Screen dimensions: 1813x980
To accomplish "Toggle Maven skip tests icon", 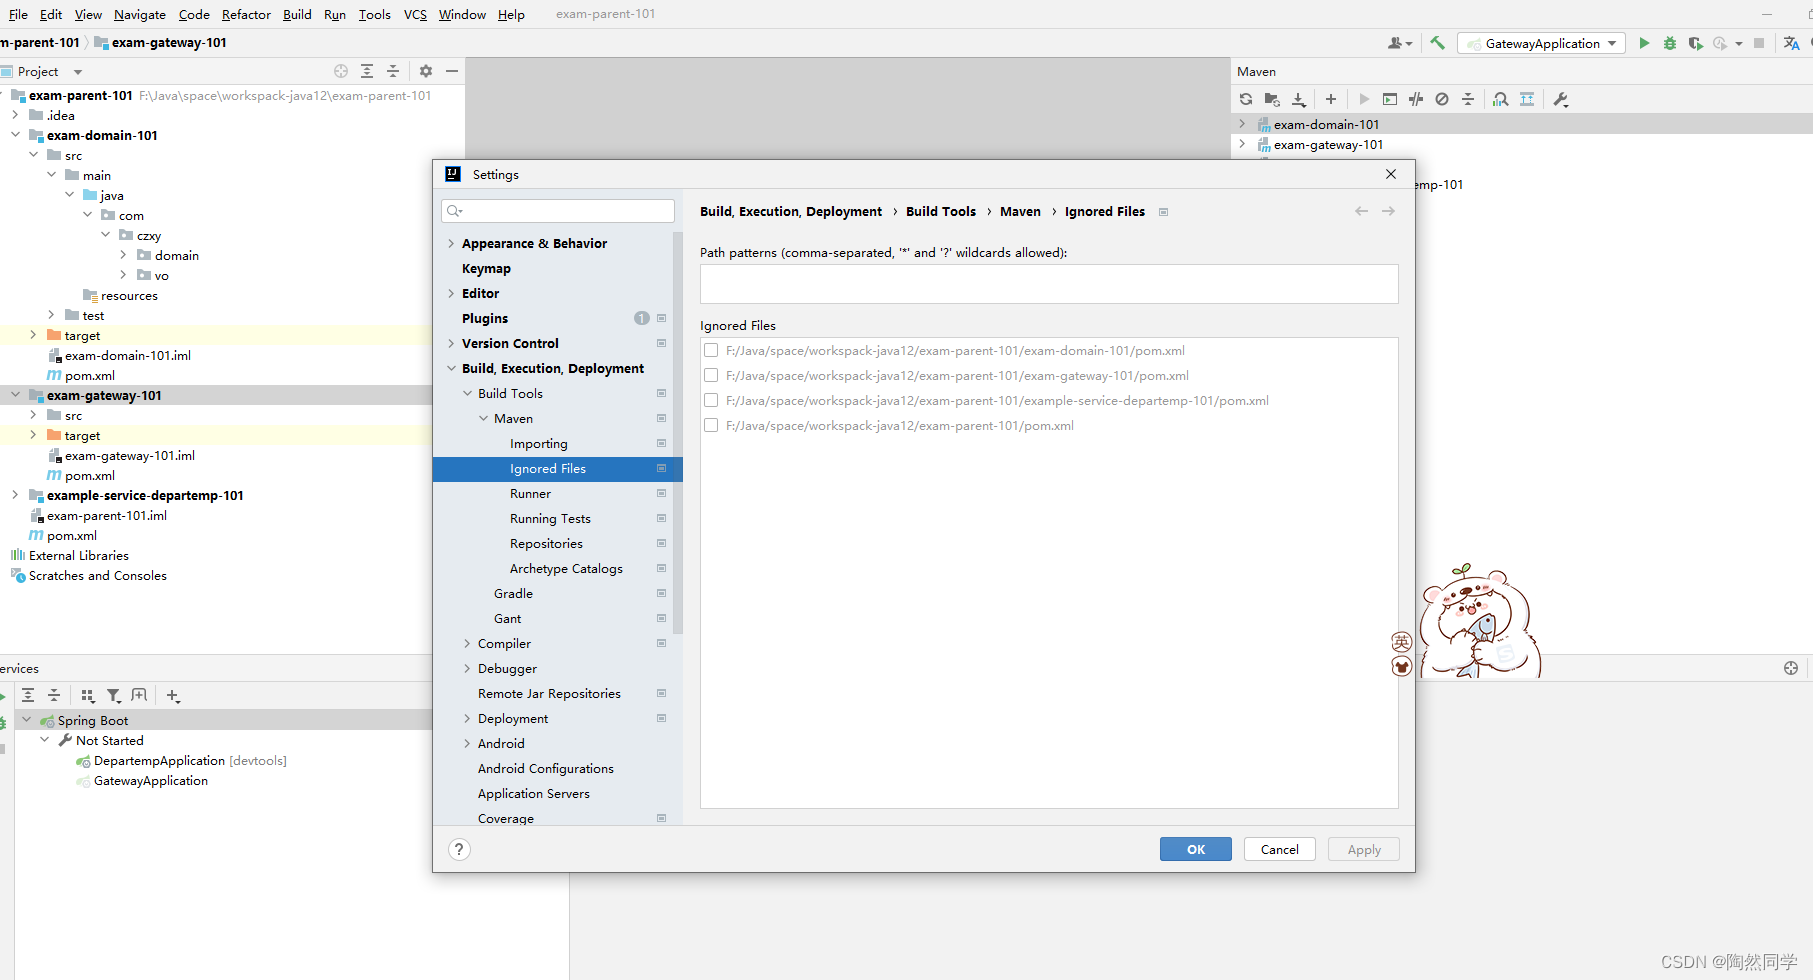I will click(1442, 99).
